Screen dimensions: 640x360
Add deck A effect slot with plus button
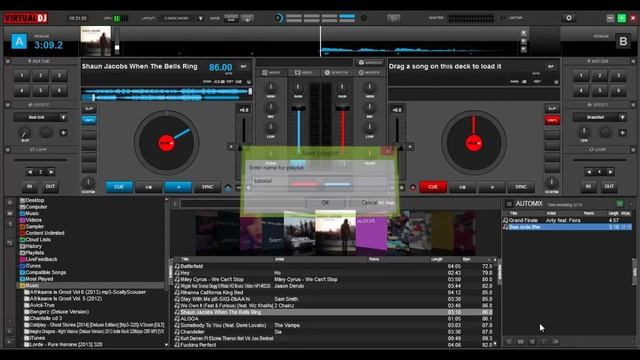tap(63, 133)
